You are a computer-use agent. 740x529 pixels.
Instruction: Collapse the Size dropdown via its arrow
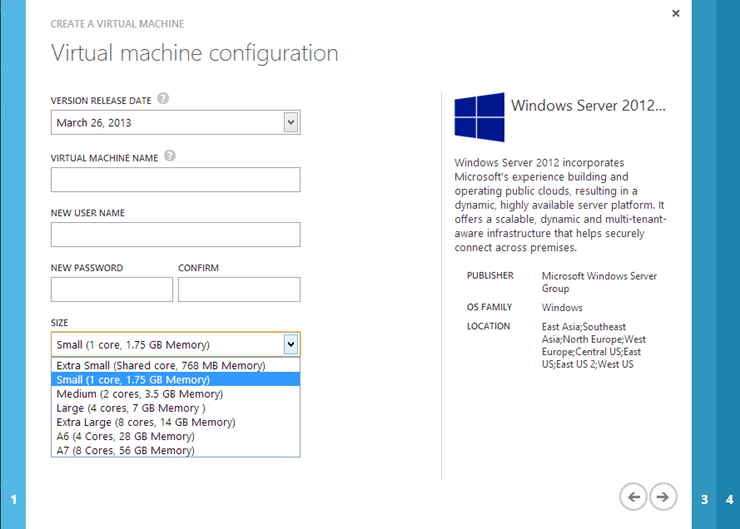[291, 344]
